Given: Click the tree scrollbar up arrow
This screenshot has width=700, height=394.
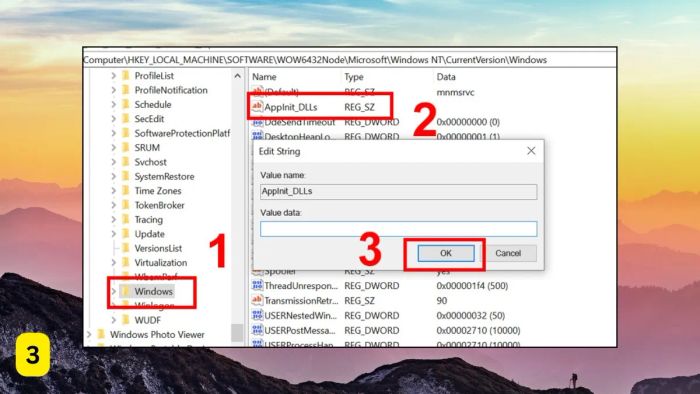Looking at the screenshot, I should coord(238,76).
